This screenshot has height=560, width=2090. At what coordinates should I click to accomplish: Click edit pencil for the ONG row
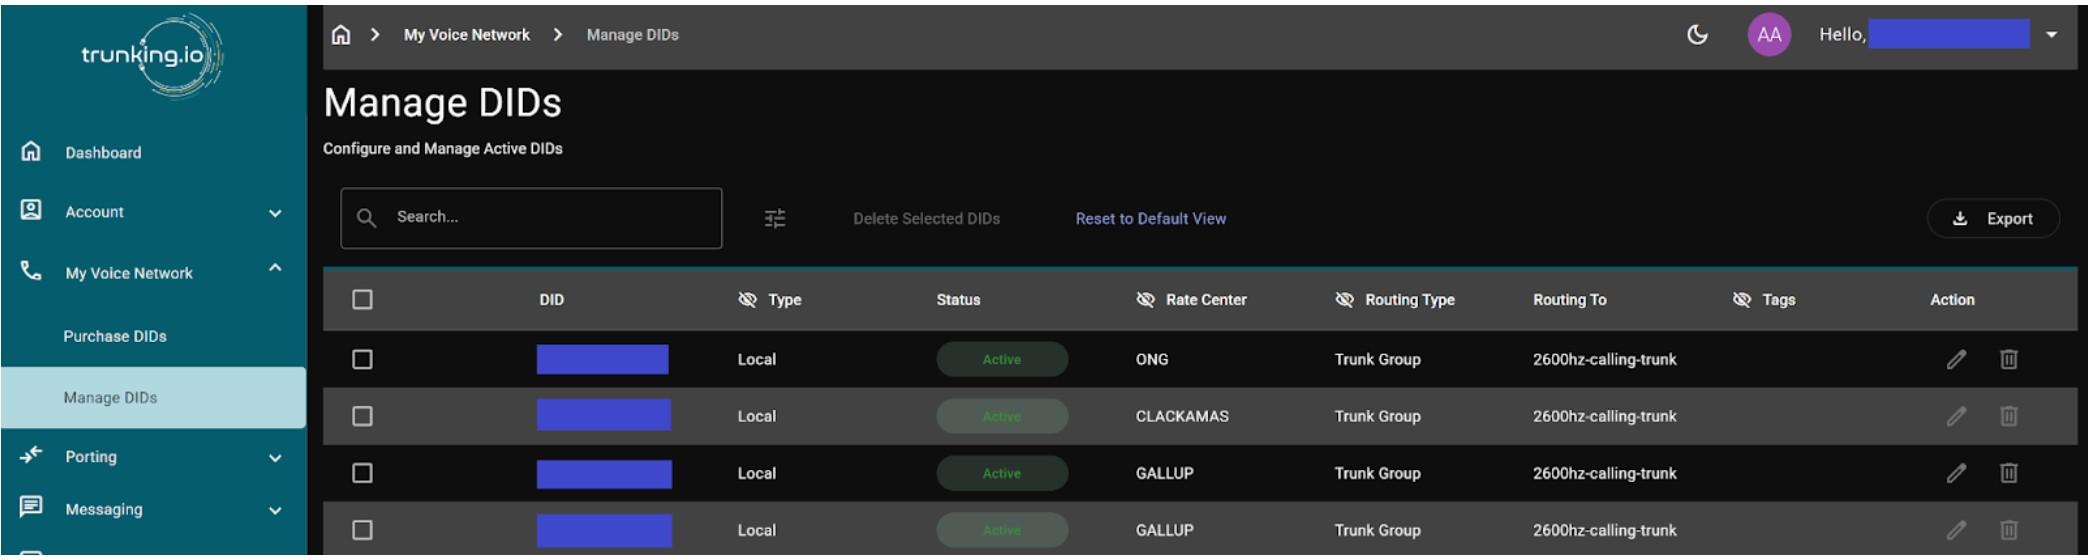tap(1956, 360)
